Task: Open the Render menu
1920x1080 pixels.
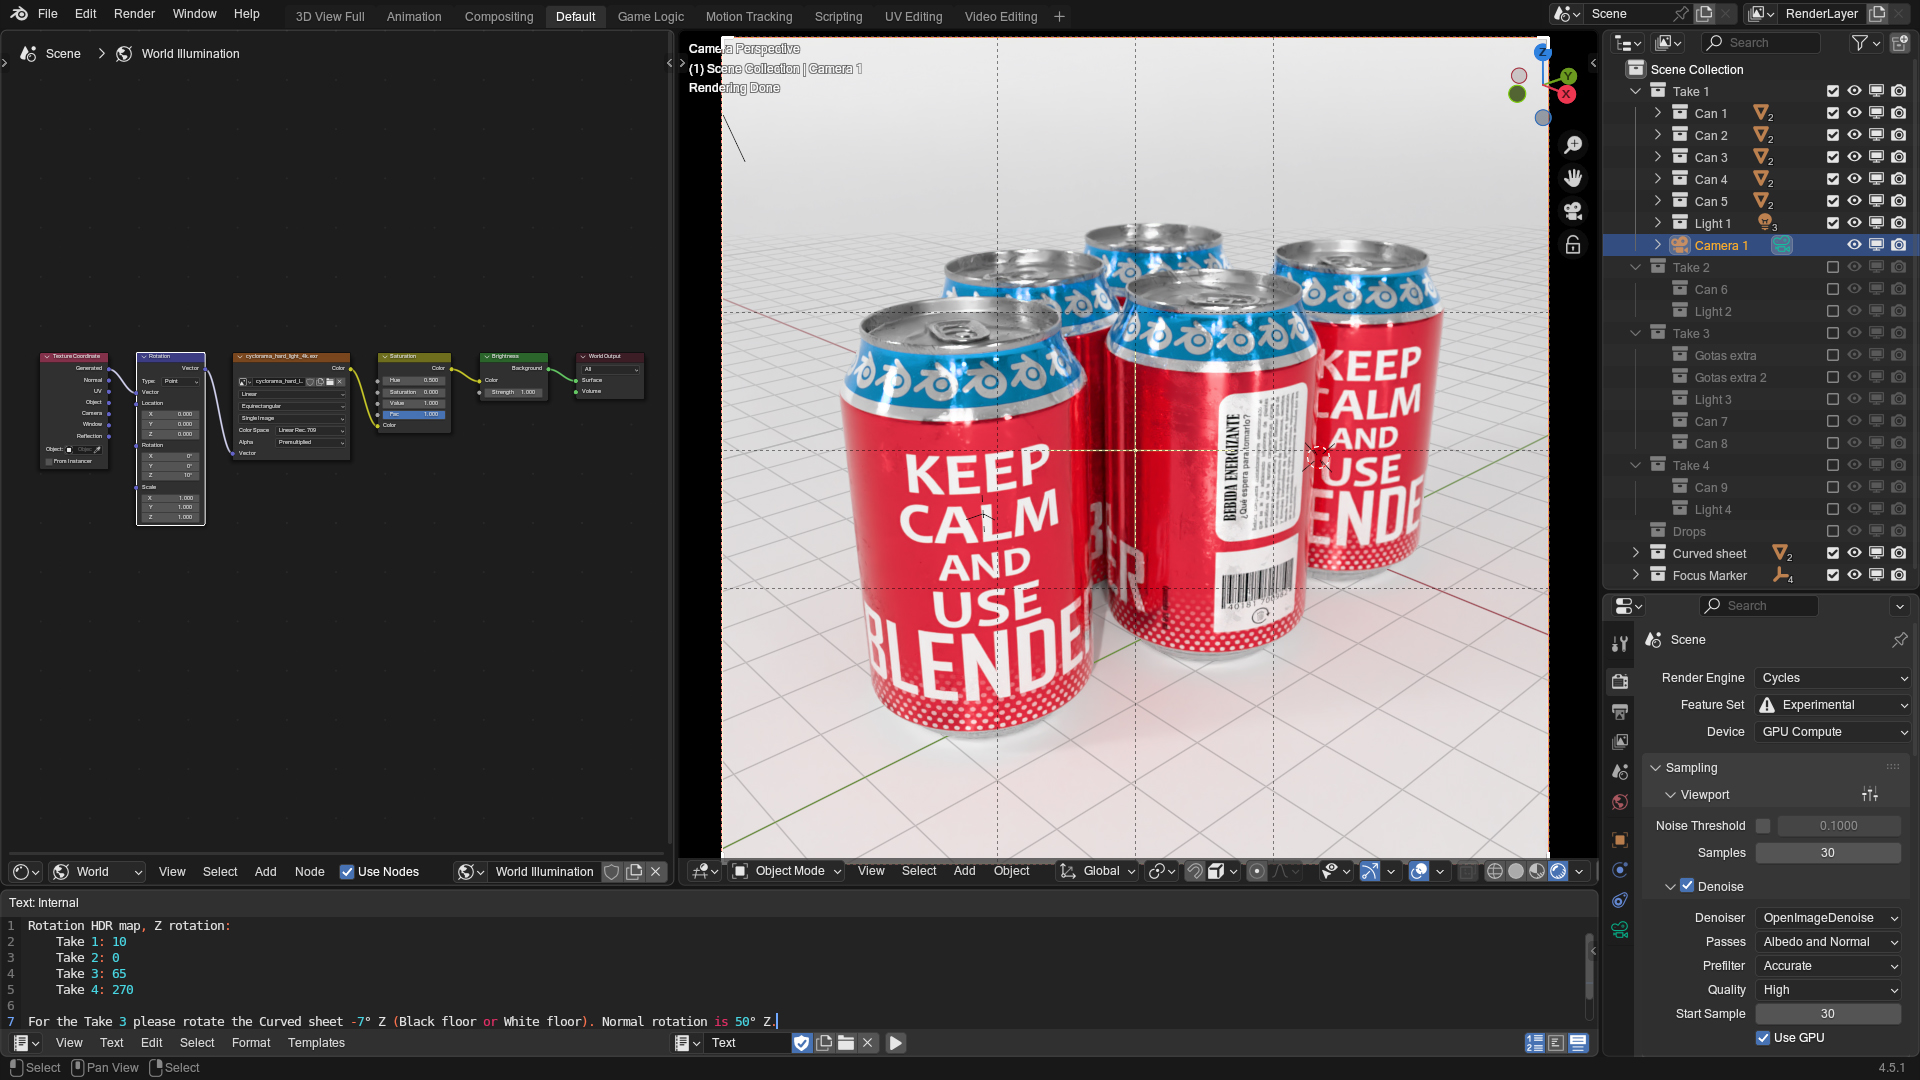Action: point(134,14)
